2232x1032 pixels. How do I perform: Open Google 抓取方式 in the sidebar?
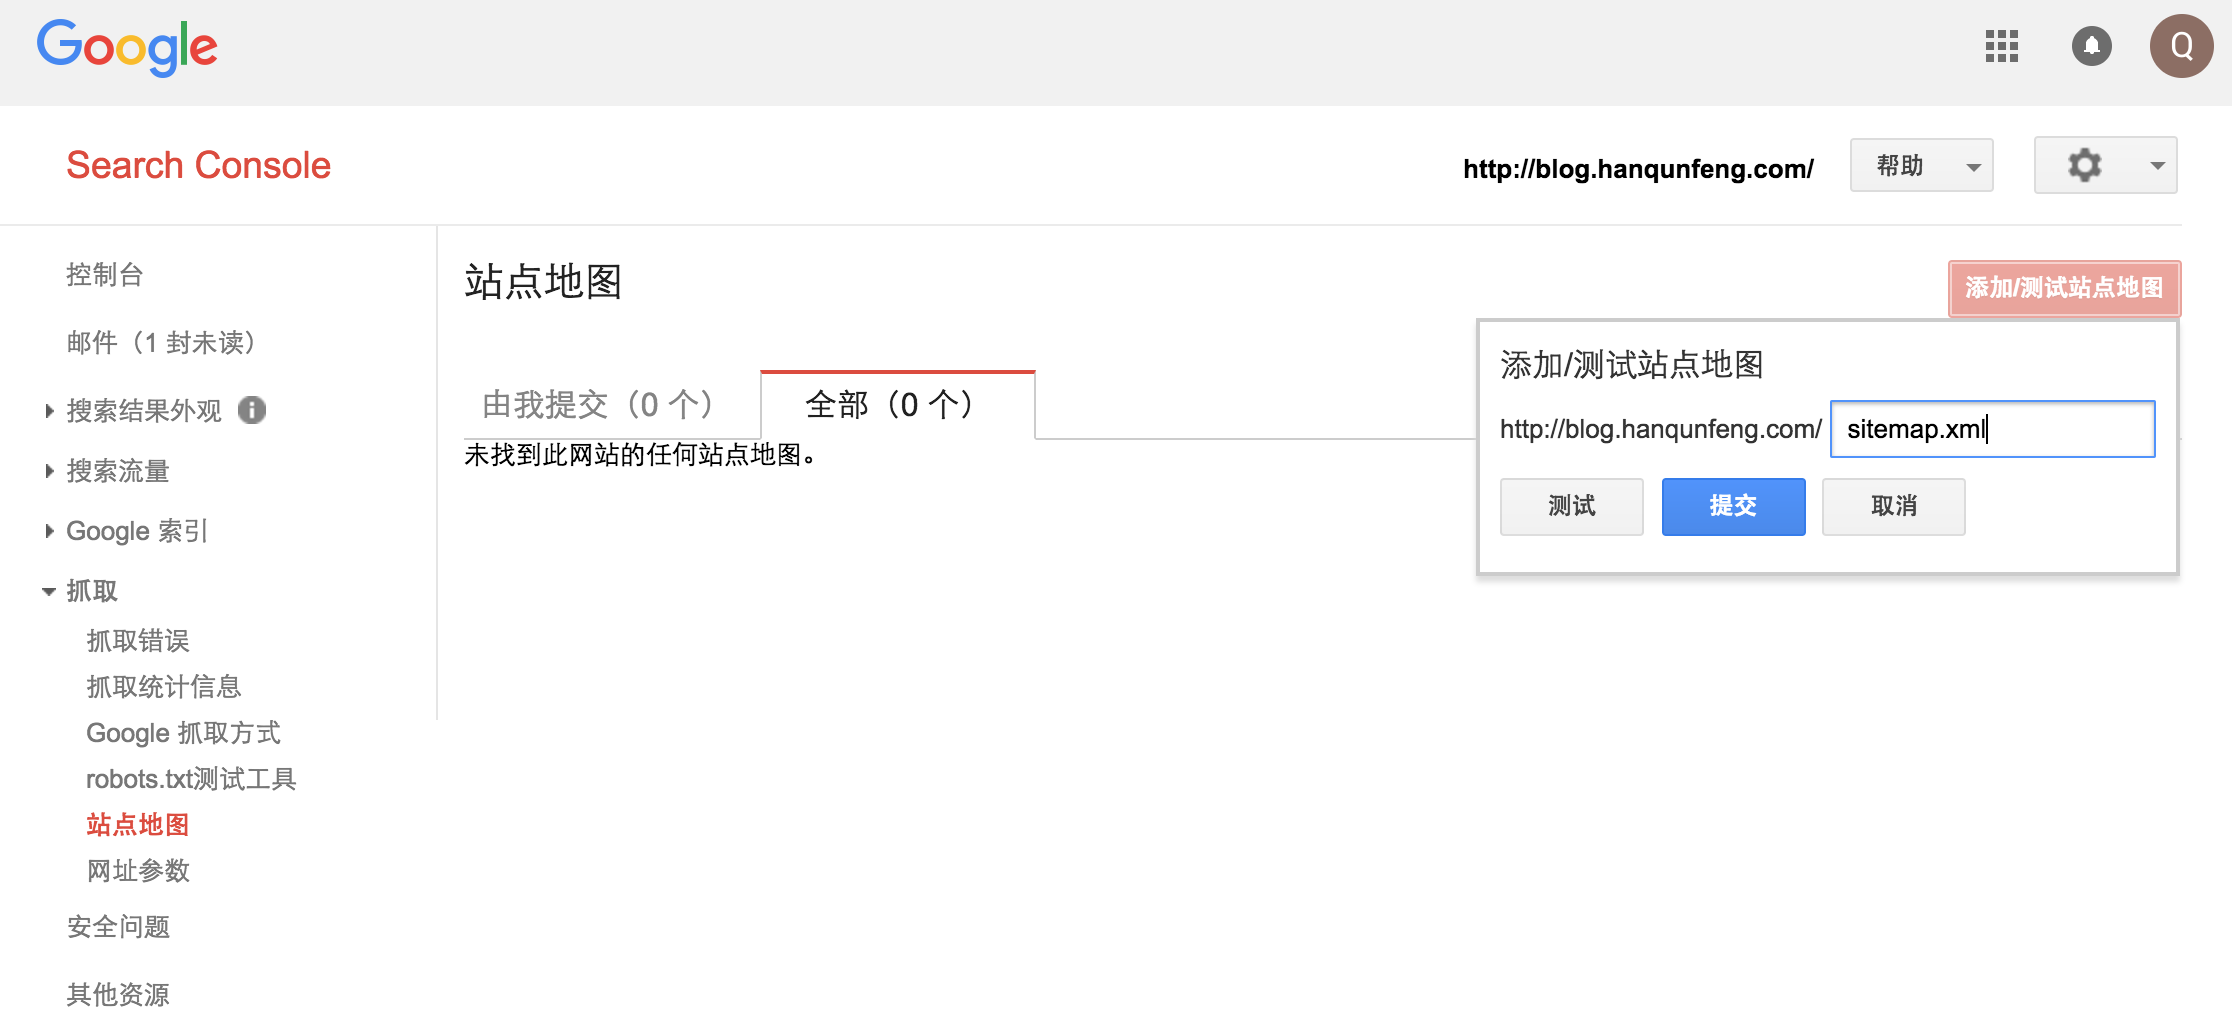(x=183, y=733)
